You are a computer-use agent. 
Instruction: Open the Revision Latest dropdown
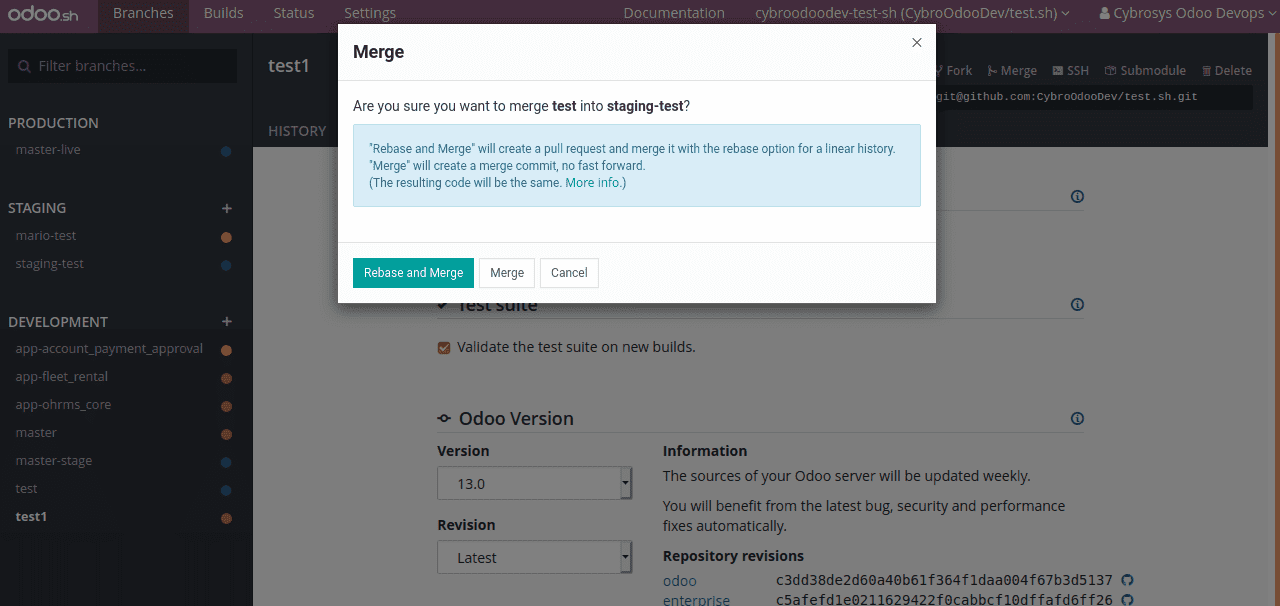(x=534, y=557)
